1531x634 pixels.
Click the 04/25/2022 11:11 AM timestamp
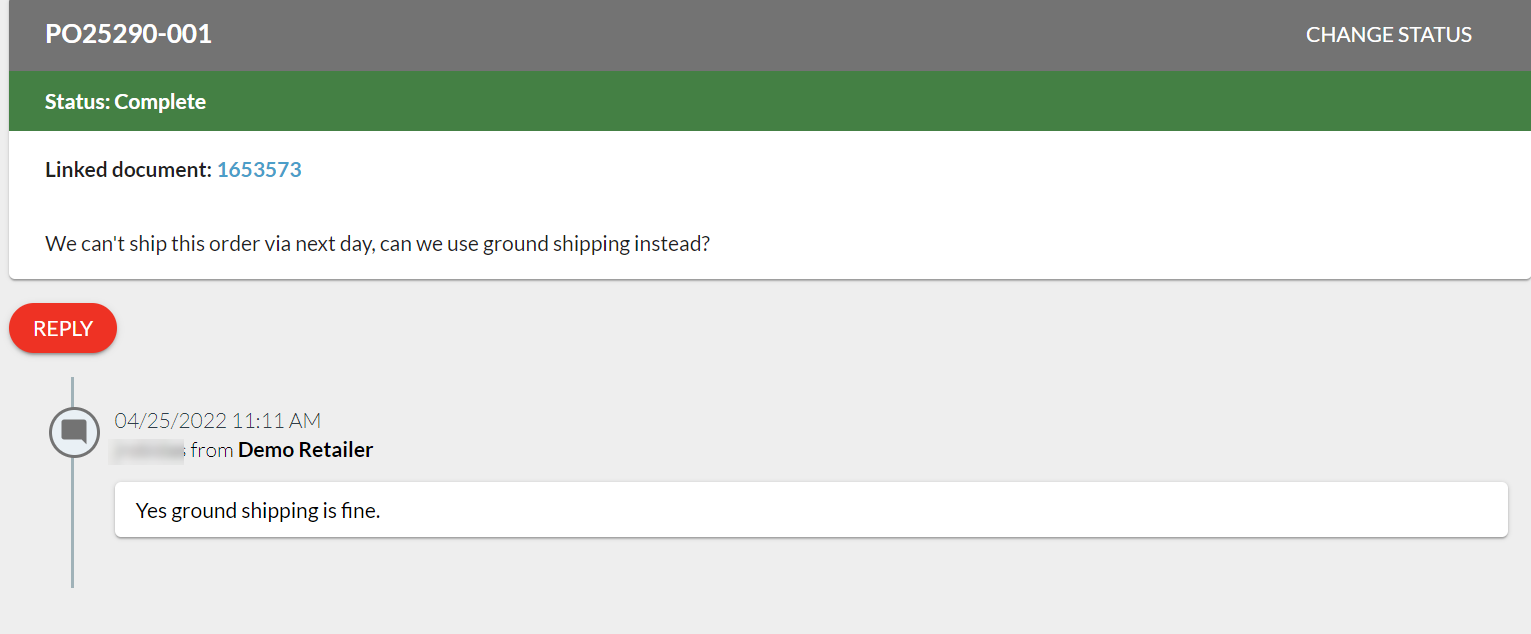(x=218, y=421)
